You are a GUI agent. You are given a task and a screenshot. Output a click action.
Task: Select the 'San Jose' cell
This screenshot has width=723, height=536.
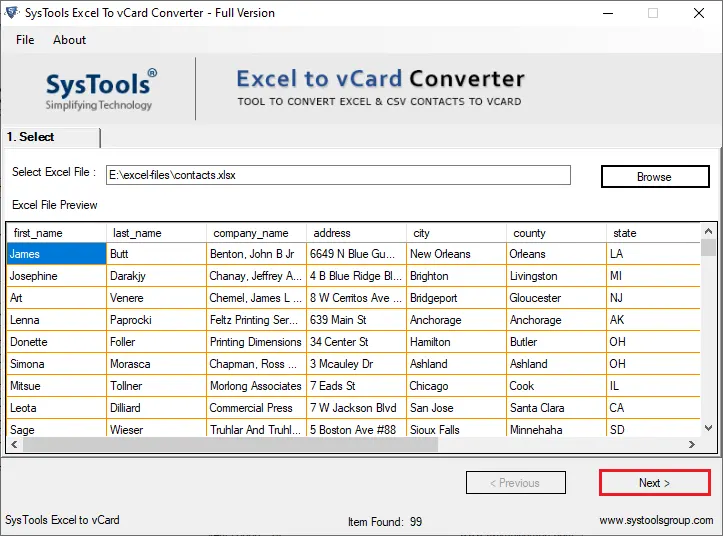[x=456, y=408]
